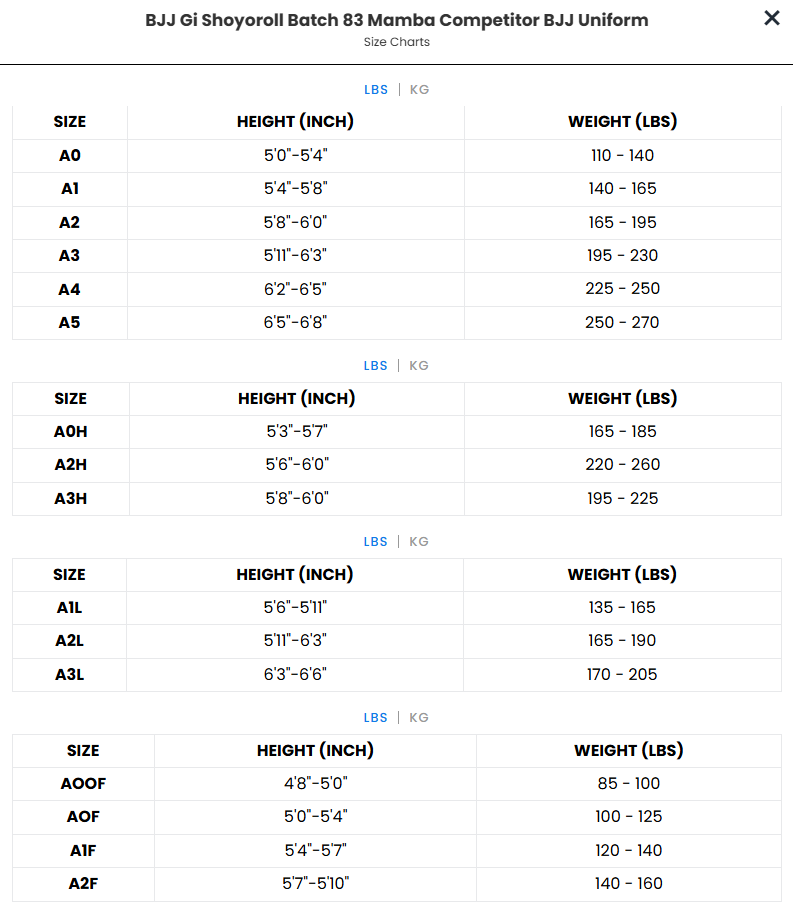Switch the female sizes table to KG
793x915 pixels.
click(419, 718)
